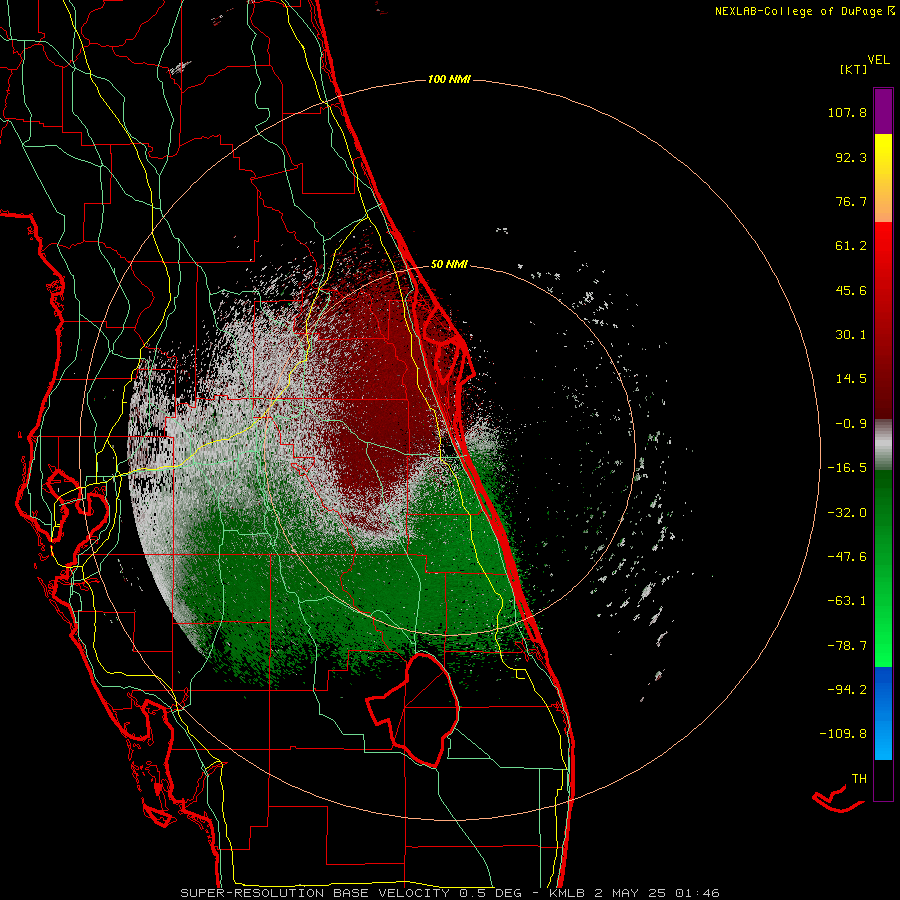Click the [KT] units label
Image resolution: width=900 pixels, height=900 pixels.
pos(854,69)
